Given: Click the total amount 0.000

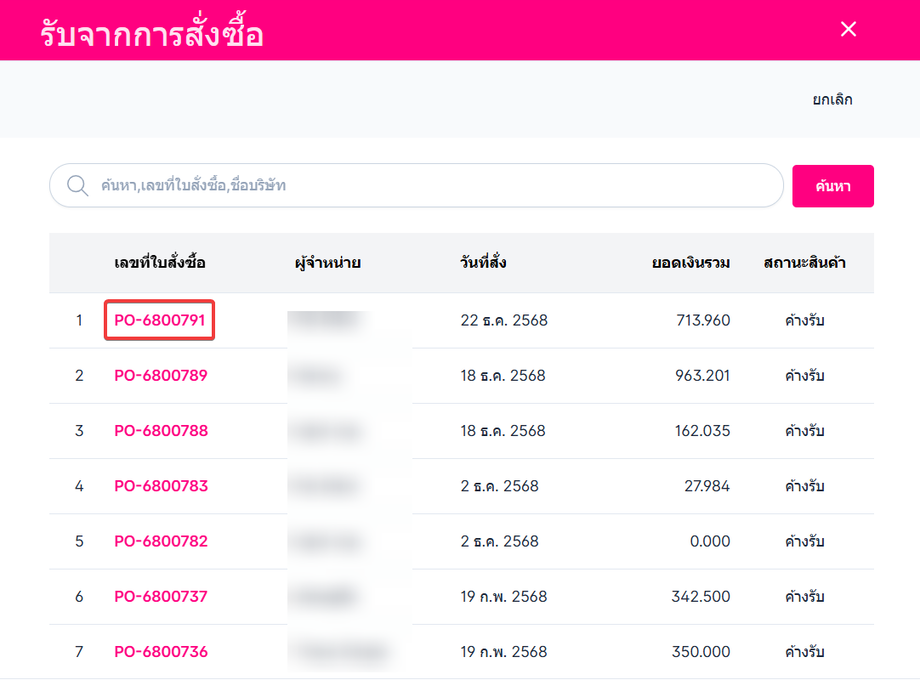Looking at the screenshot, I should click(x=710, y=541).
